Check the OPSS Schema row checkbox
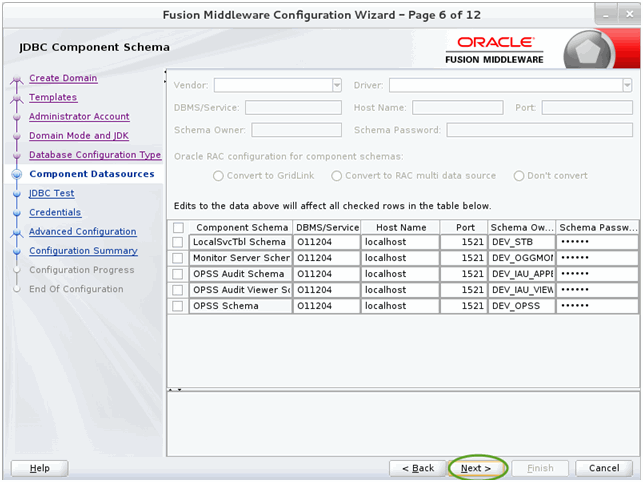 click(x=178, y=306)
